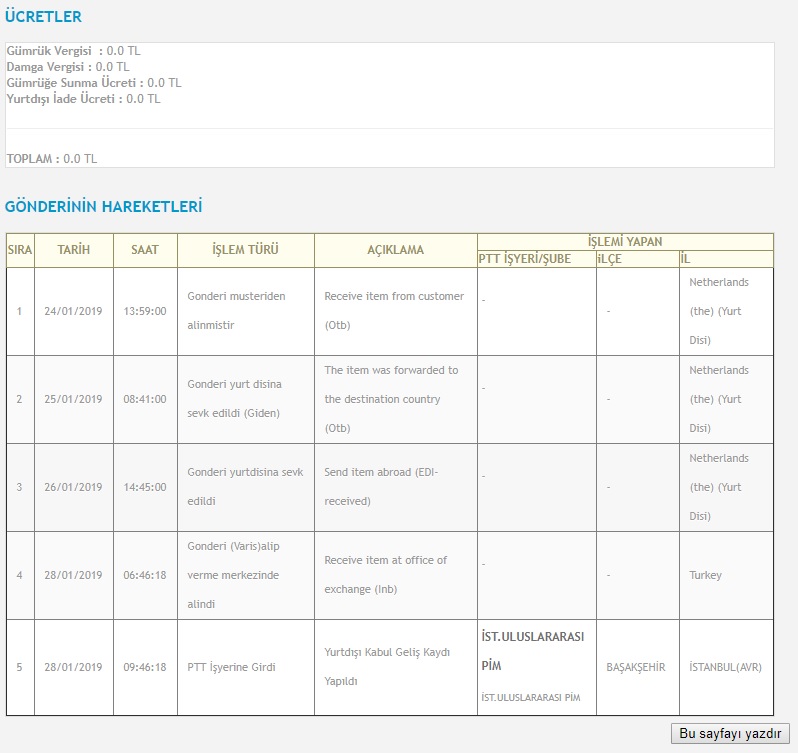
Task: Click the date 24/01/2019 cell
Action: click(73, 311)
